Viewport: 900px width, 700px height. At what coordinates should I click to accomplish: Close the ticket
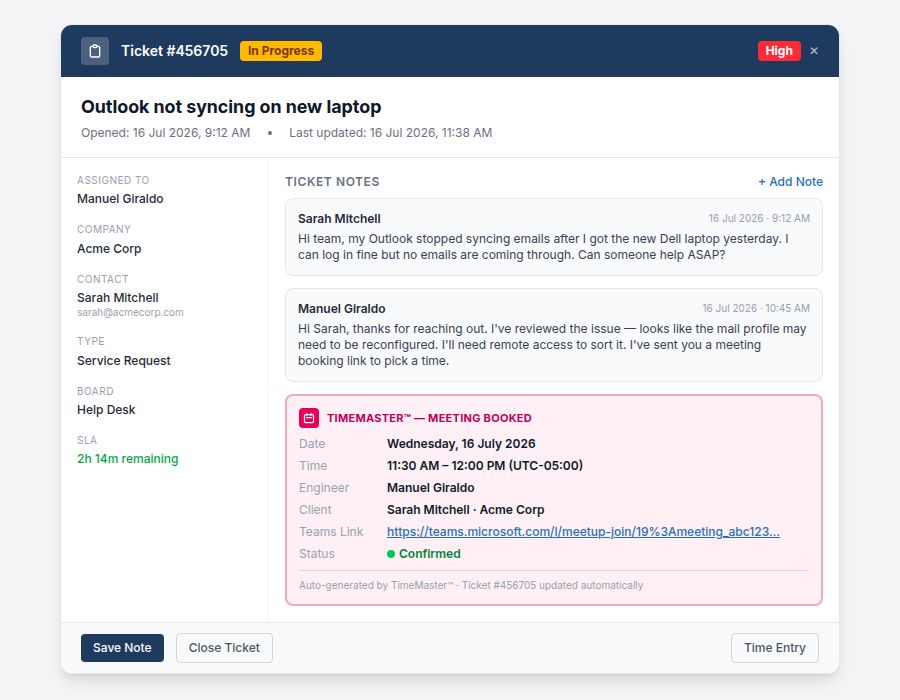coord(224,648)
